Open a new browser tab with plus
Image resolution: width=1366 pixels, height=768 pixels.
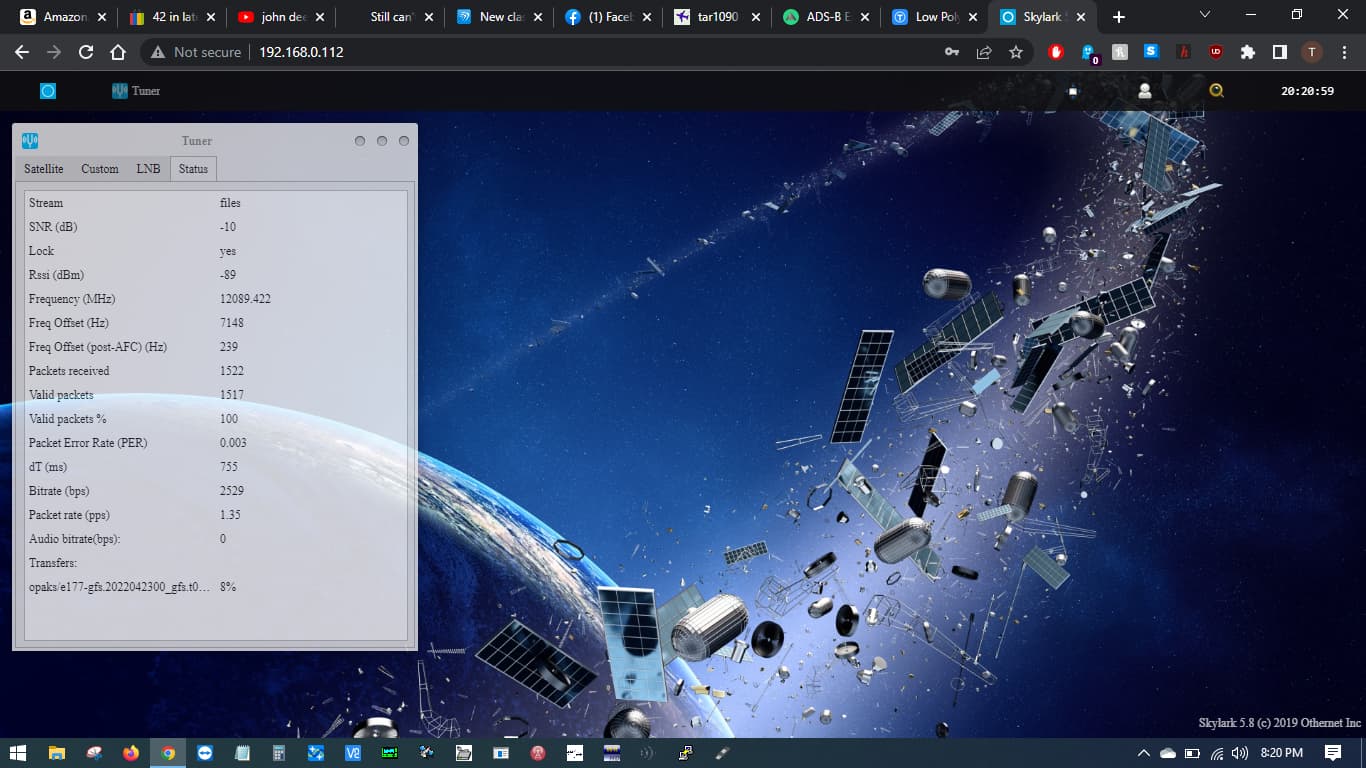point(1119,17)
